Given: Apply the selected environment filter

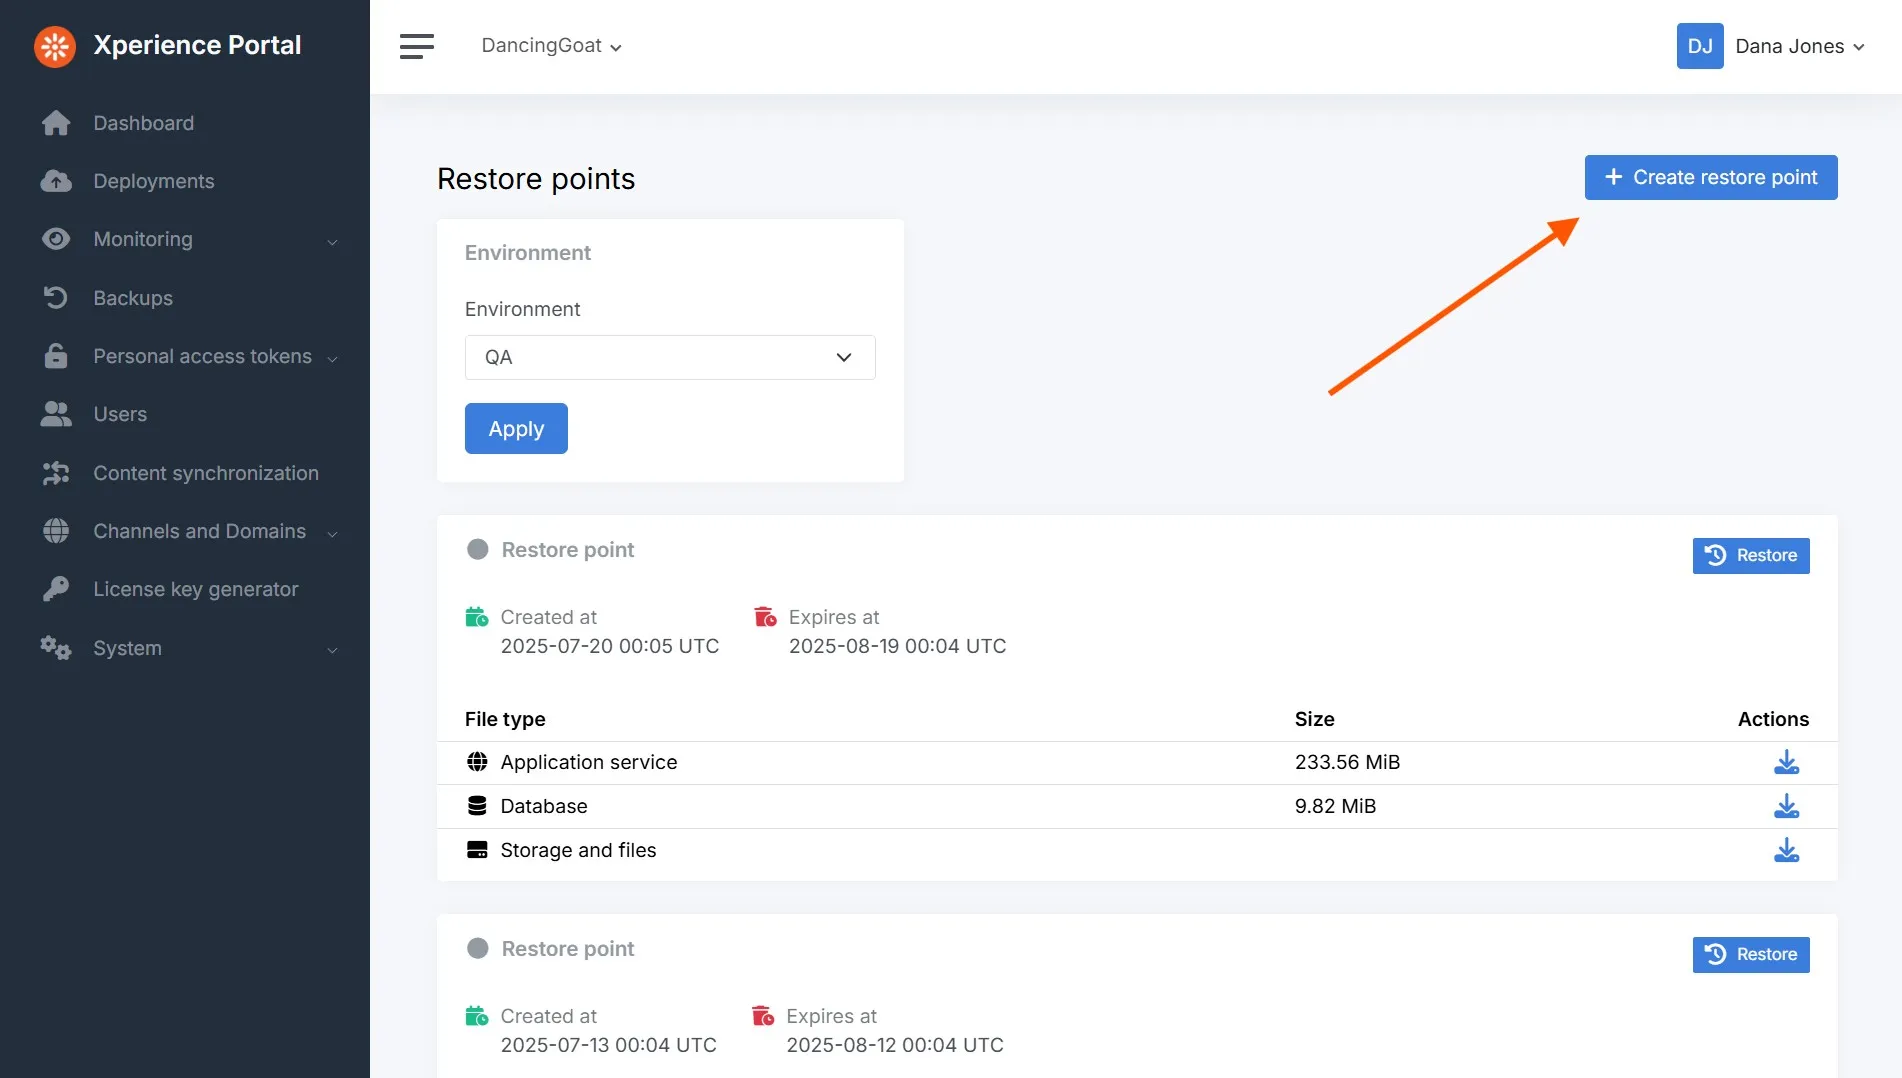Looking at the screenshot, I should pyautogui.click(x=516, y=428).
